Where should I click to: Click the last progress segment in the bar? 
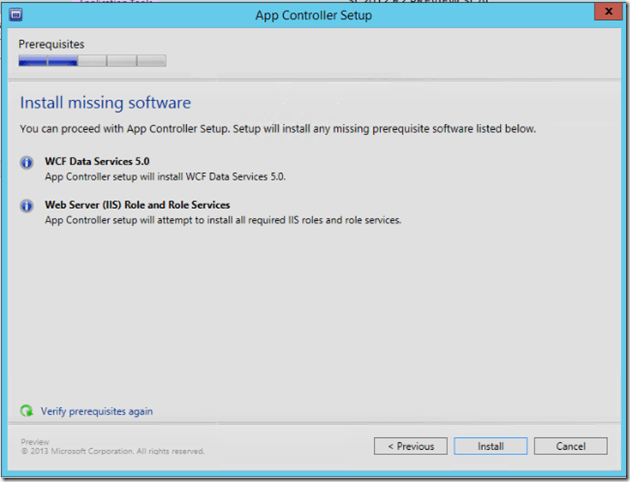(151, 61)
